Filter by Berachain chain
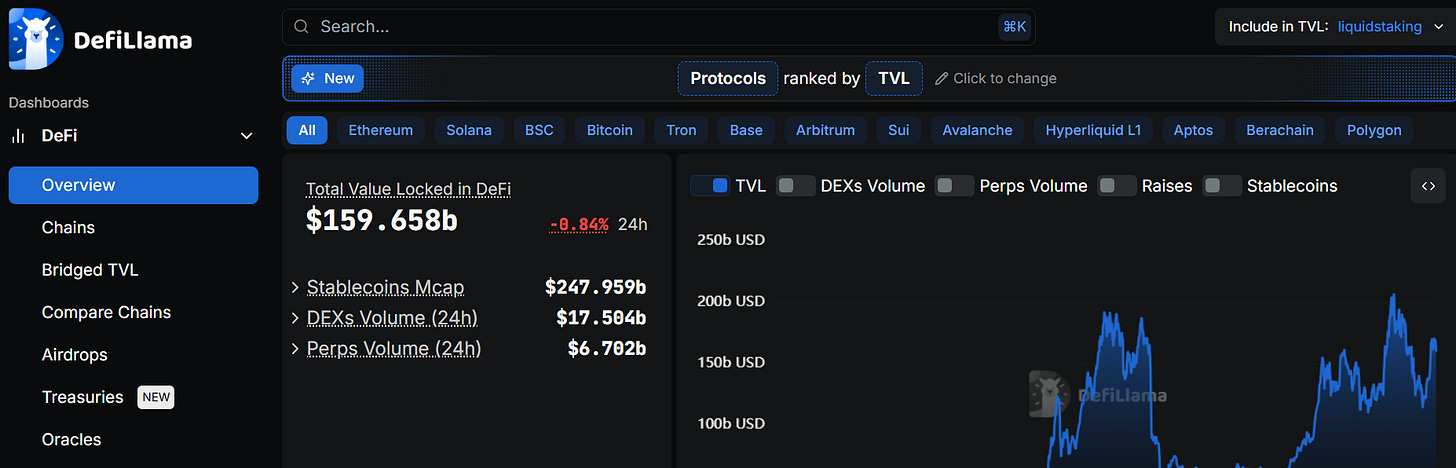Image resolution: width=1456 pixels, height=468 pixels. 1280,130
